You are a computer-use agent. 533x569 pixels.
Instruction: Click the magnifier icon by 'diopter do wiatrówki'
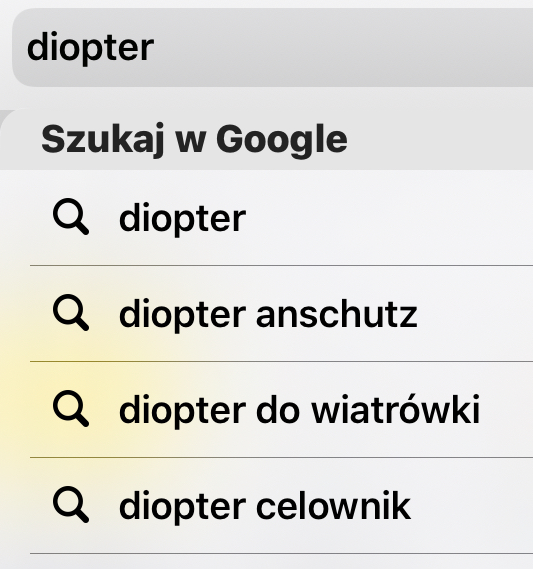tap(71, 408)
